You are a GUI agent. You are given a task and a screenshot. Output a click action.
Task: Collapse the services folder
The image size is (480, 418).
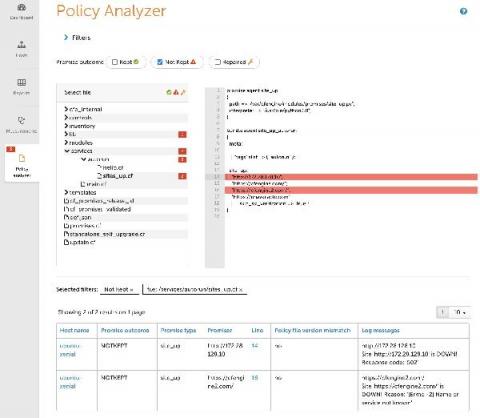pyautogui.click(x=66, y=151)
